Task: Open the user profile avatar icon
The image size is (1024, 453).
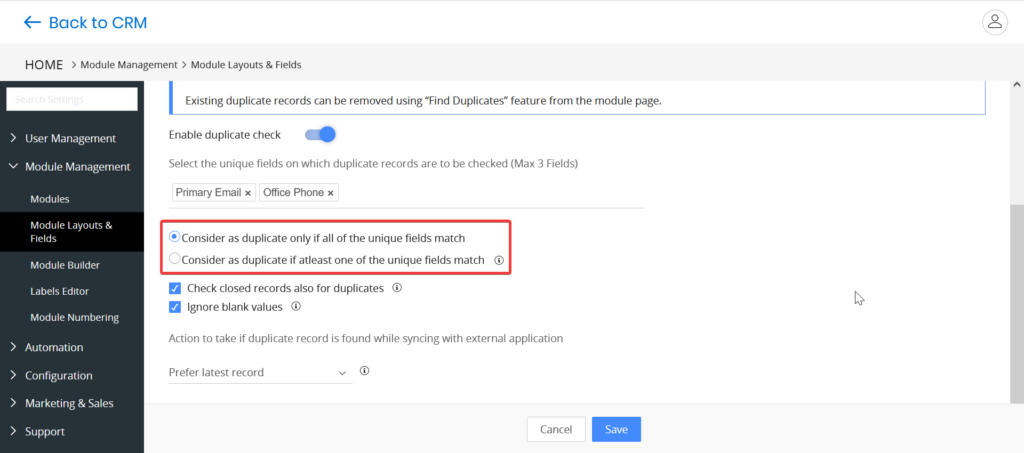Action: tap(994, 21)
